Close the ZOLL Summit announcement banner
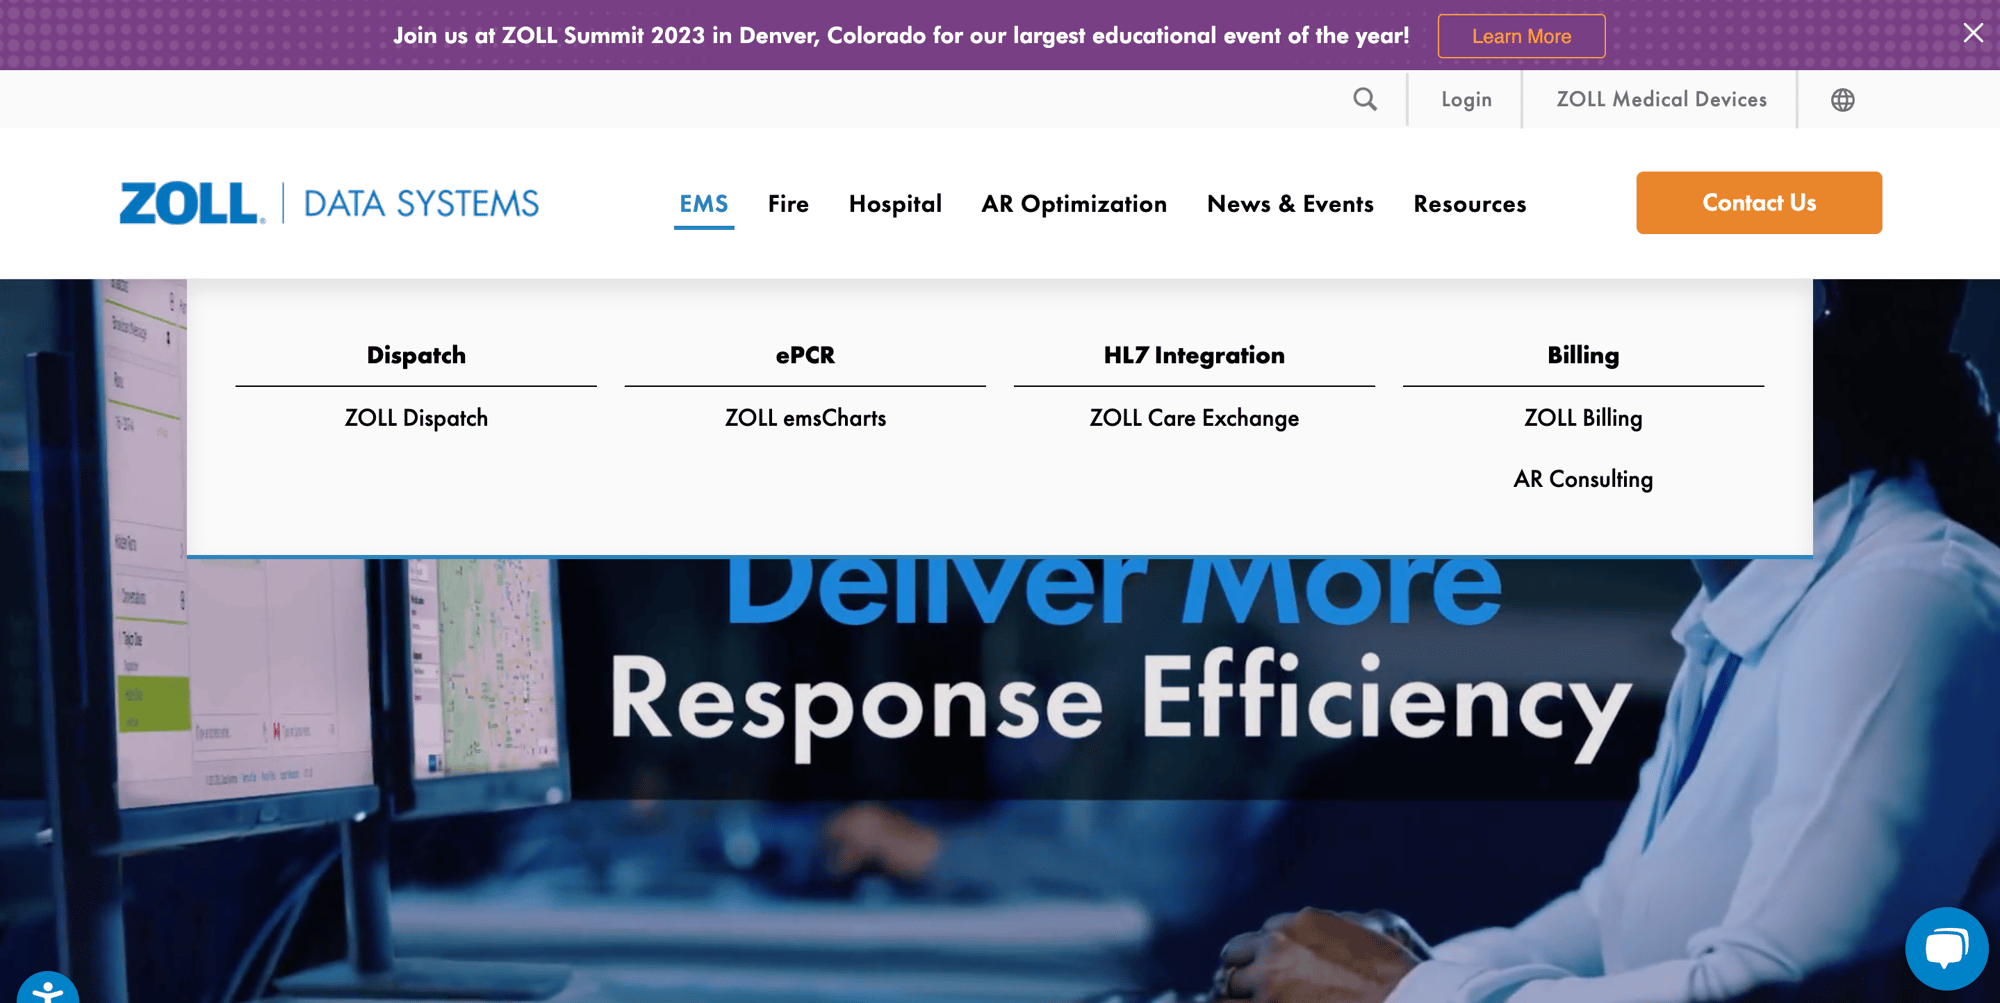2000x1003 pixels. pyautogui.click(x=1973, y=33)
